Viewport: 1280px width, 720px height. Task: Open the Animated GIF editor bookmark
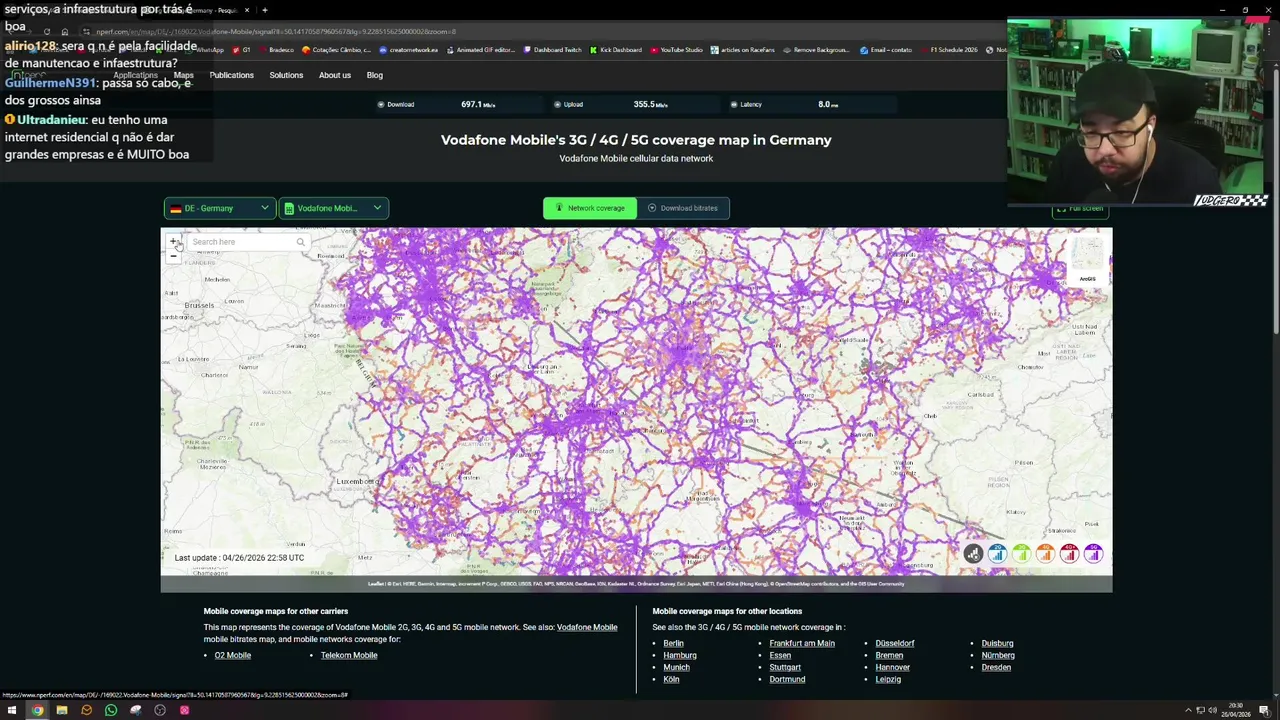pyautogui.click(x=481, y=50)
